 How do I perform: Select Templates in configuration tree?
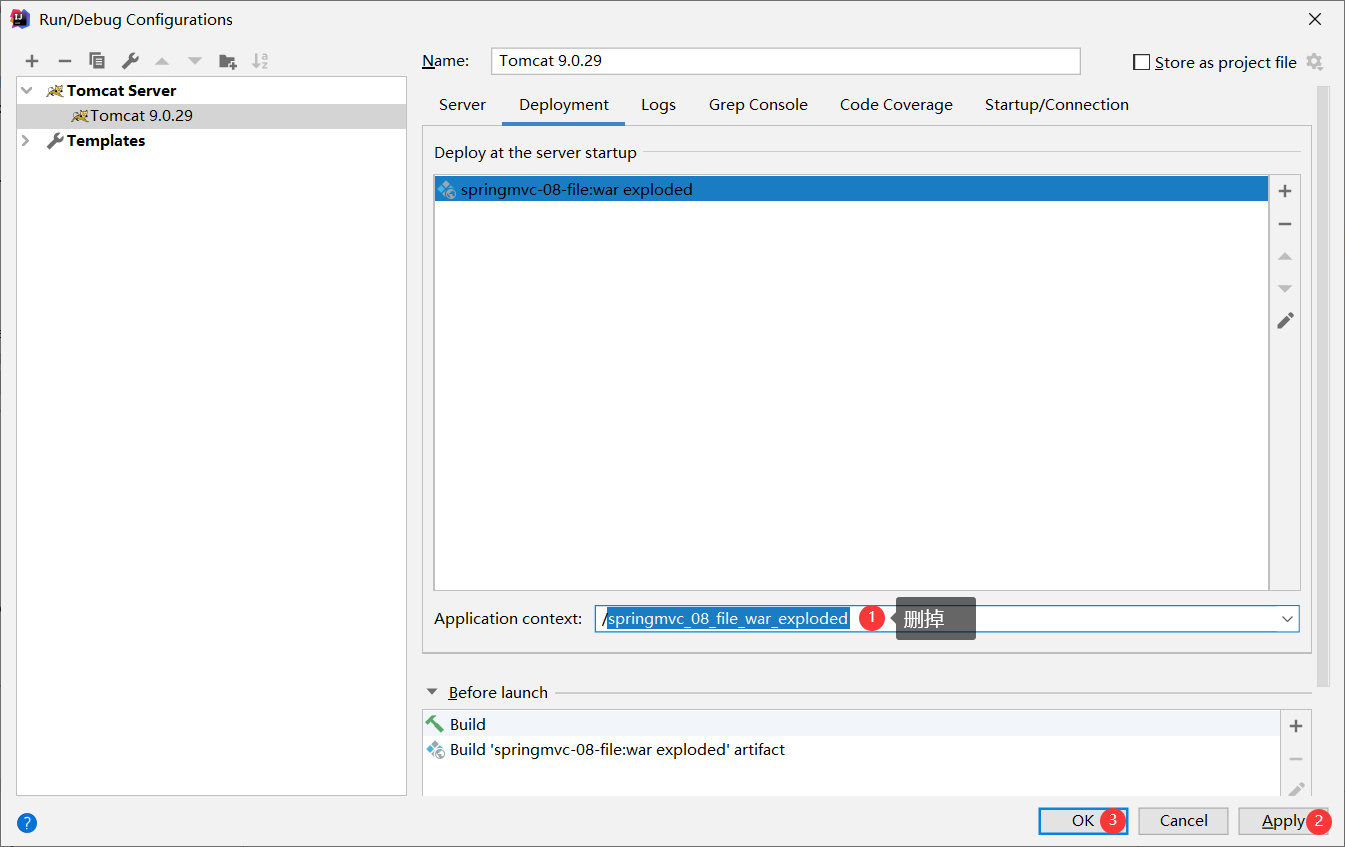click(x=106, y=141)
